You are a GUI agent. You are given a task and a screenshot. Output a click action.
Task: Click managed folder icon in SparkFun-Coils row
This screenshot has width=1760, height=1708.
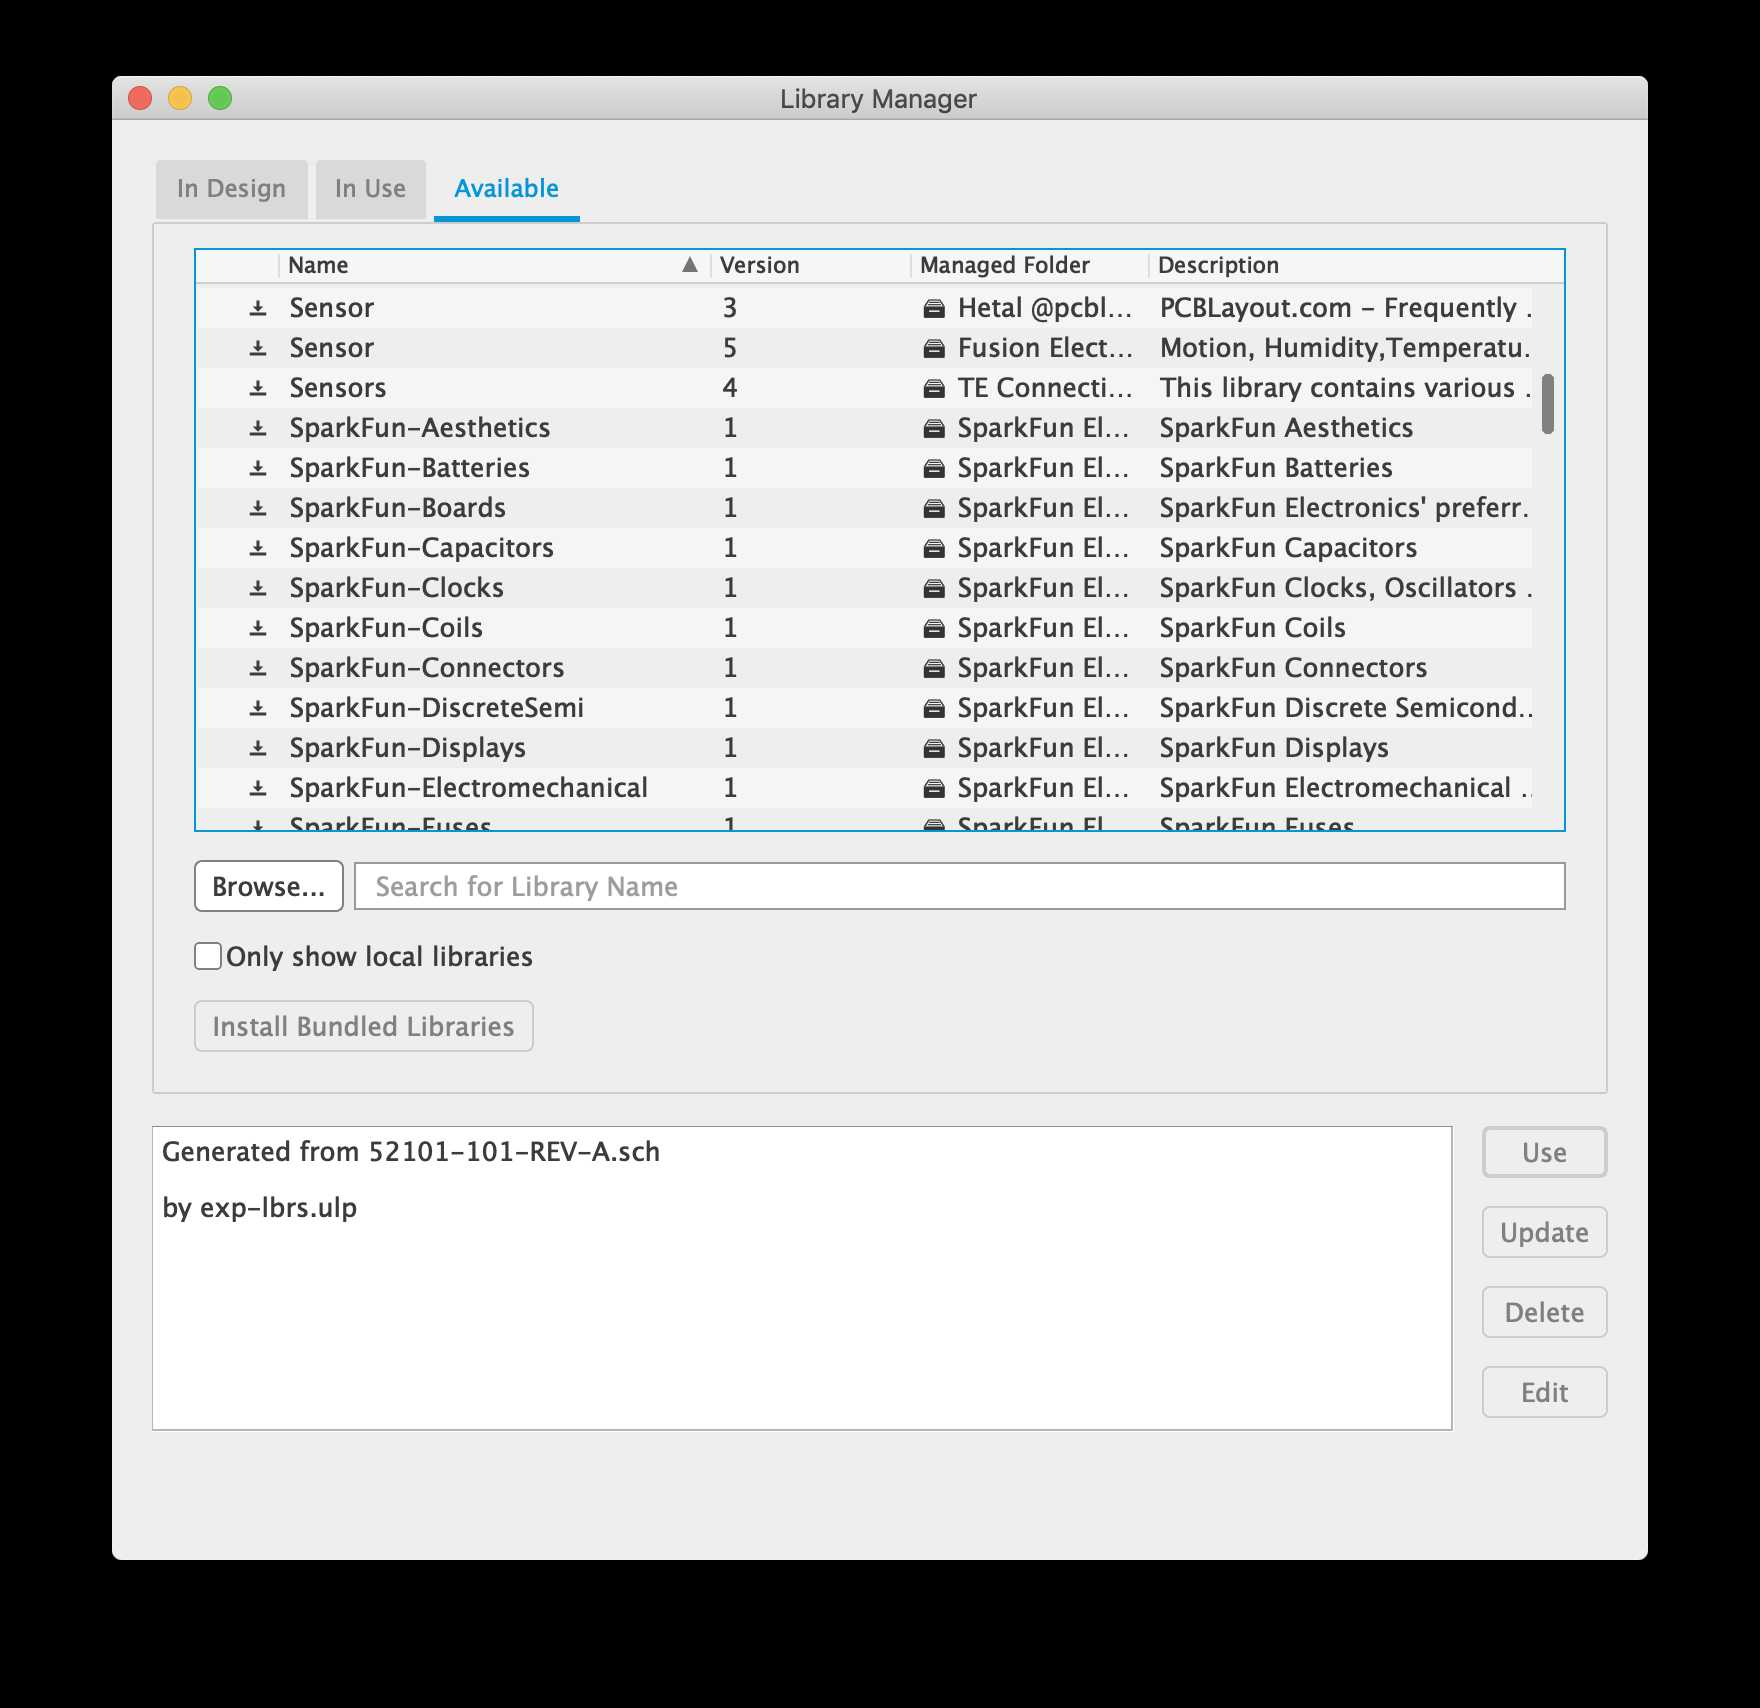(x=934, y=628)
